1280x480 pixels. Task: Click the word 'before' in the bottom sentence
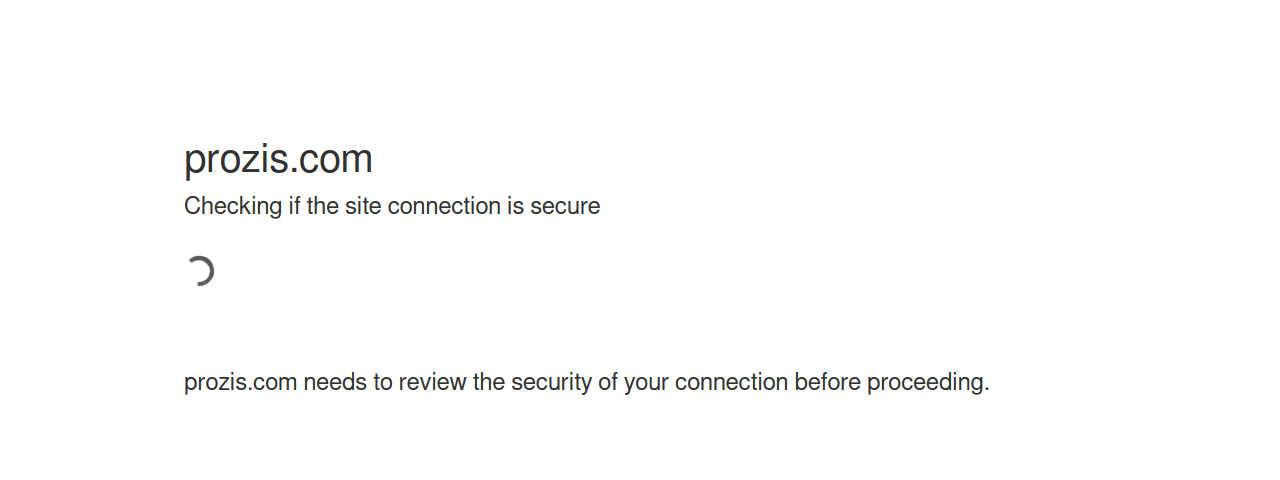click(x=827, y=382)
